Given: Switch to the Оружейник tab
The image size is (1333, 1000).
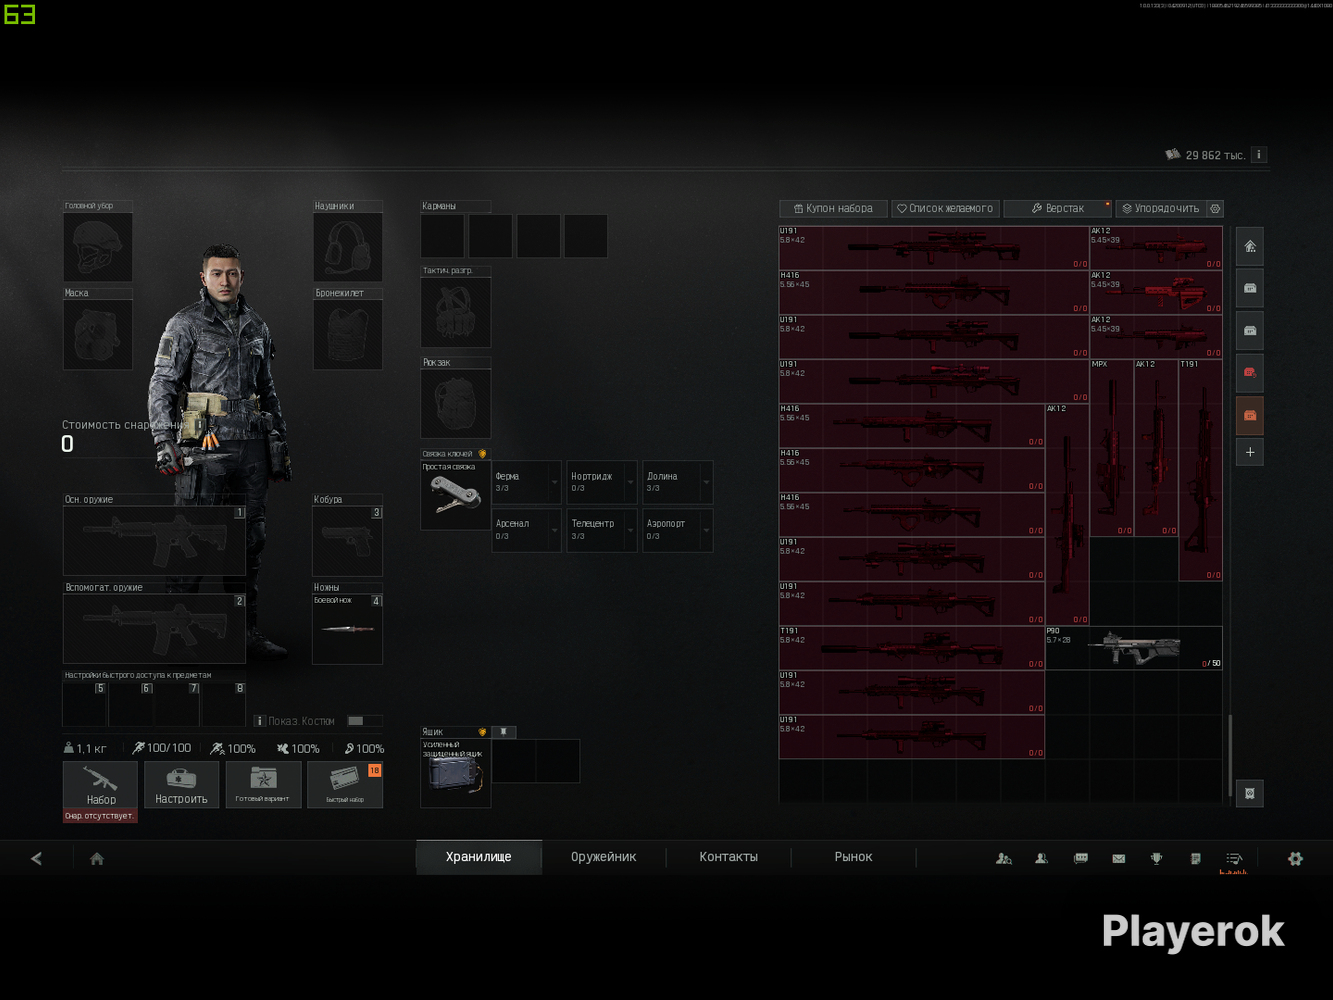Looking at the screenshot, I should [x=604, y=857].
